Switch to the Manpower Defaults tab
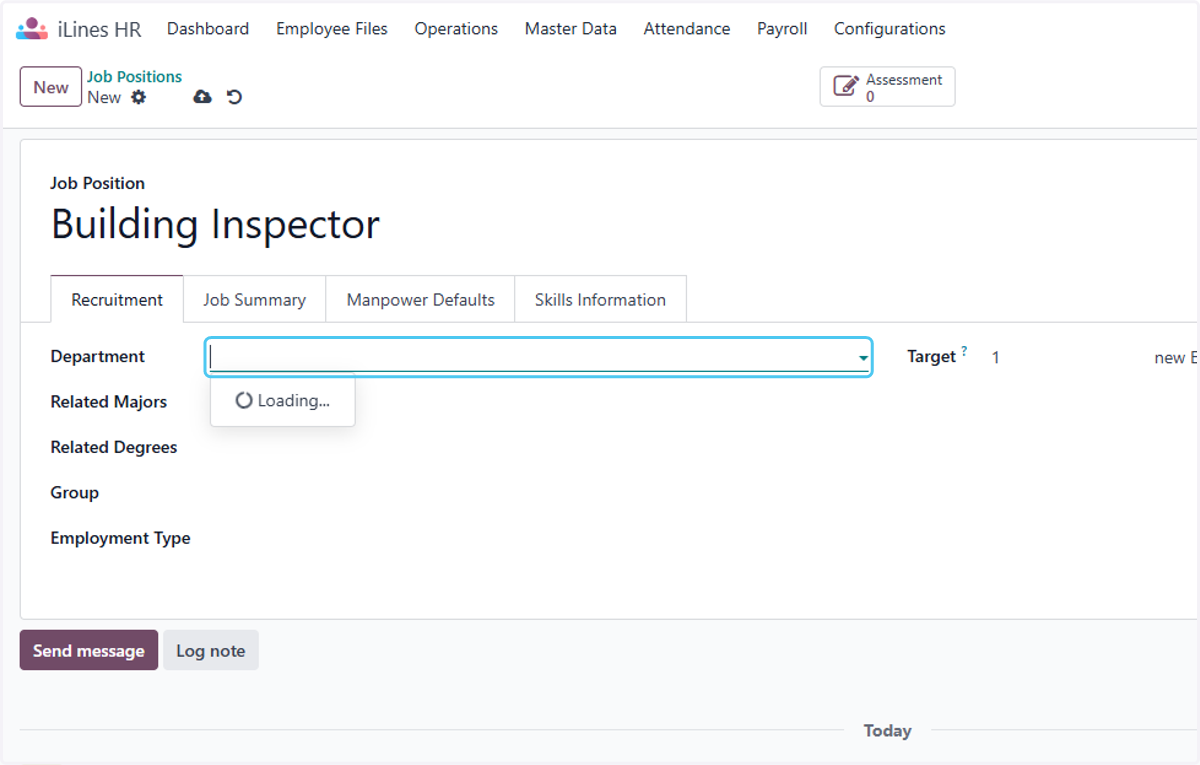The image size is (1200, 765). (x=421, y=299)
